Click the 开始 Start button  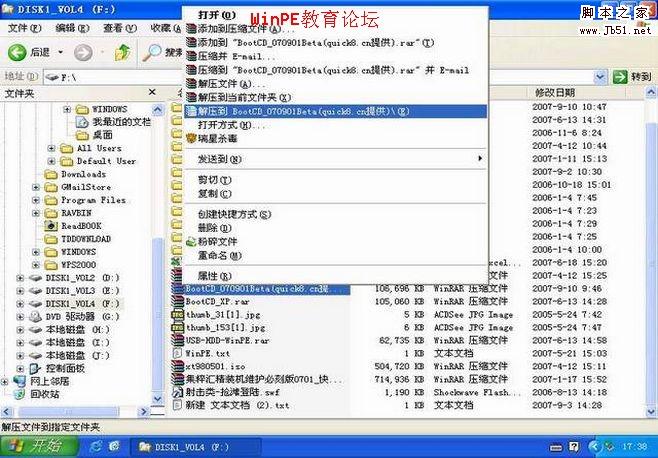pyautogui.click(x=39, y=446)
